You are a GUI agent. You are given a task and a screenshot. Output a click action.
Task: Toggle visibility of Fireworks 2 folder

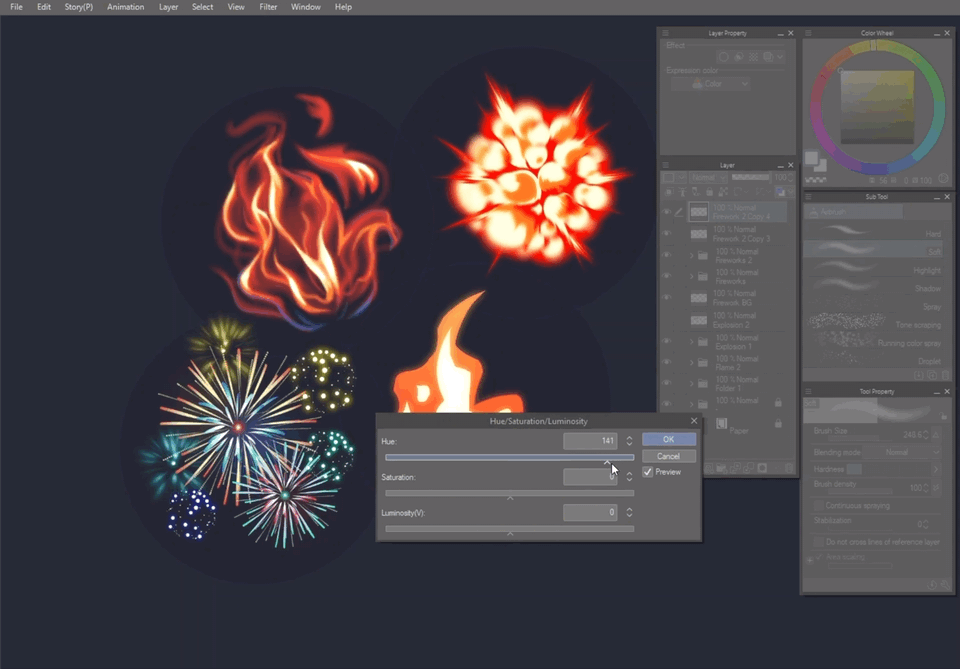[667, 255]
